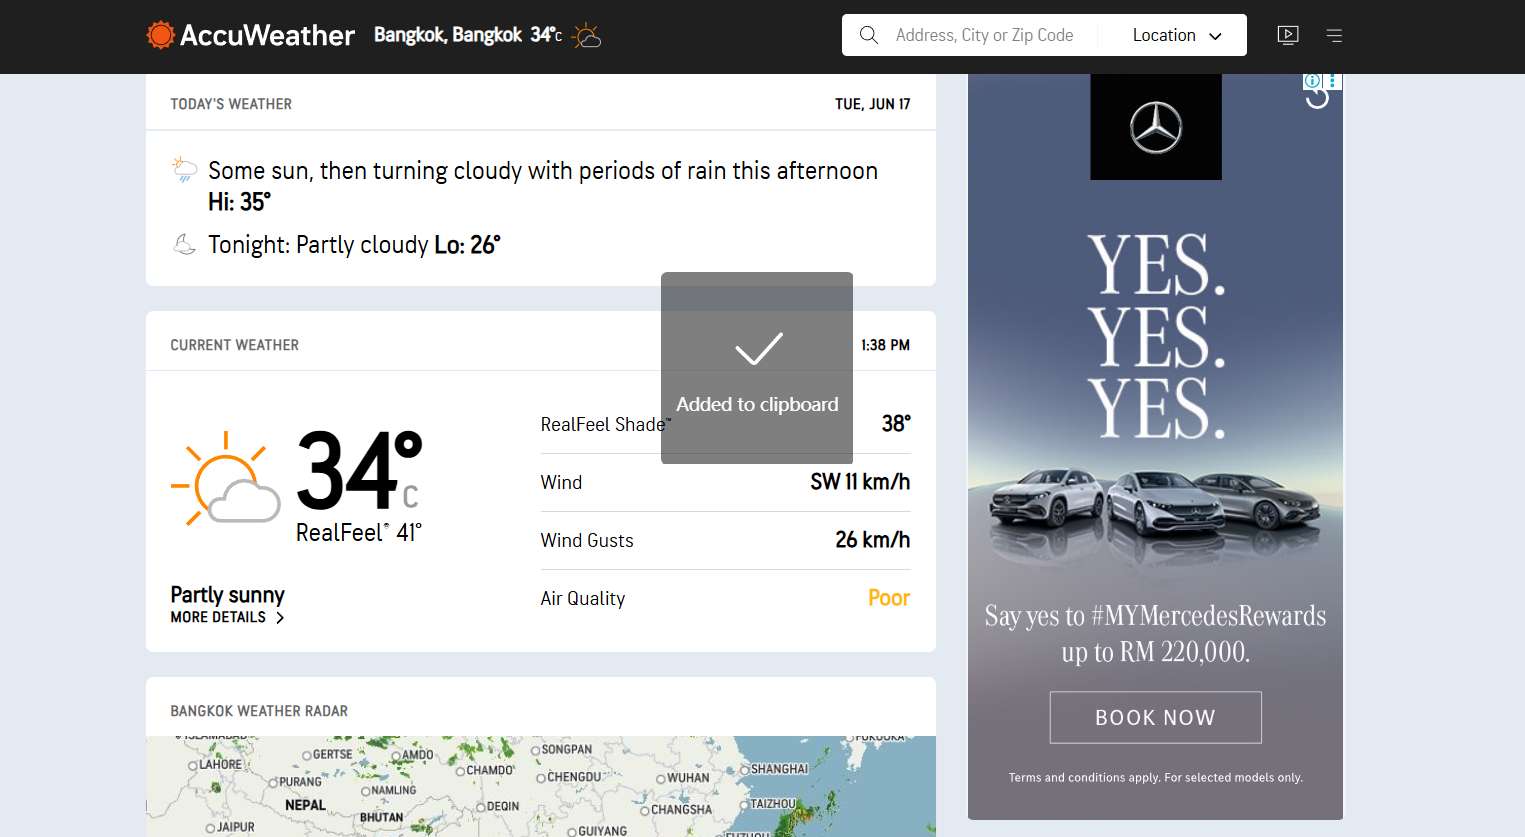Click the 38° RealFeel Shade value
Image resolution: width=1525 pixels, height=837 pixels.
896,424
